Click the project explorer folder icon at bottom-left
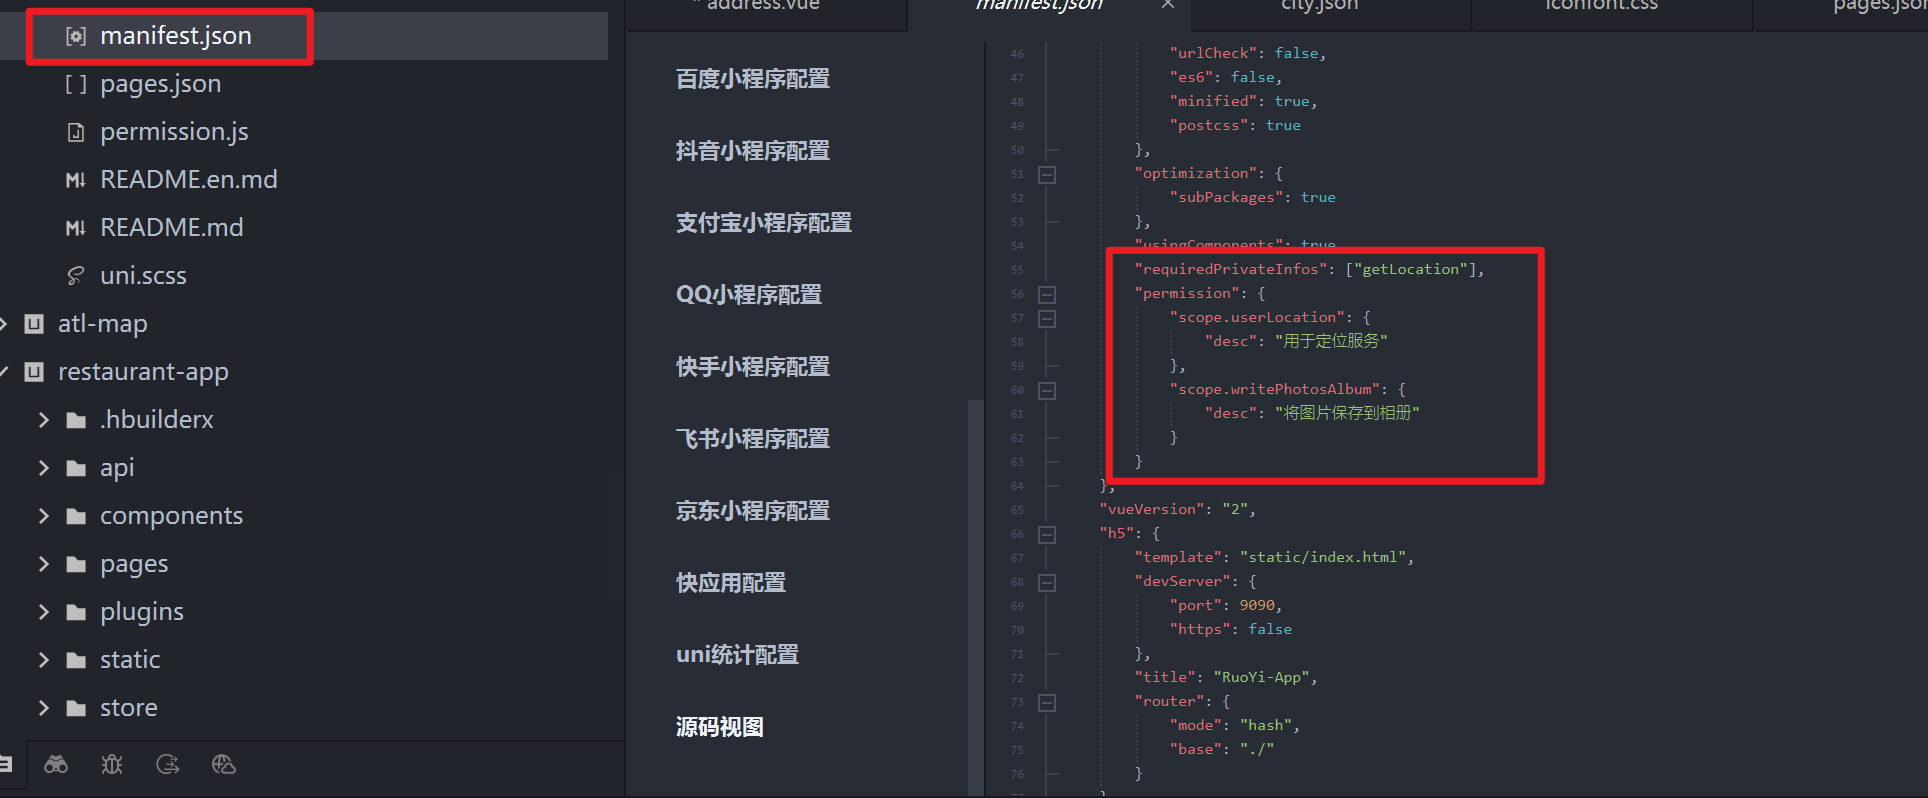This screenshot has height=798, width=1928. [x=5, y=765]
